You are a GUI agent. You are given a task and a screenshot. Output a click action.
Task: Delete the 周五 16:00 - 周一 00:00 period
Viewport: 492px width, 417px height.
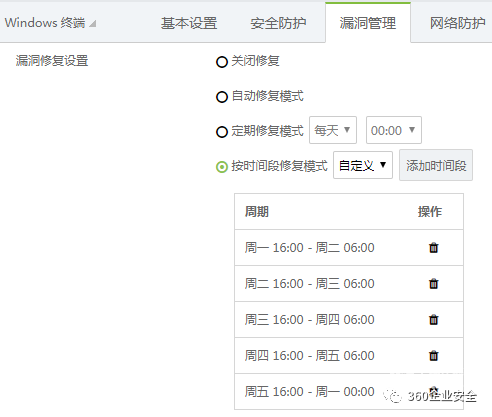coord(433,391)
